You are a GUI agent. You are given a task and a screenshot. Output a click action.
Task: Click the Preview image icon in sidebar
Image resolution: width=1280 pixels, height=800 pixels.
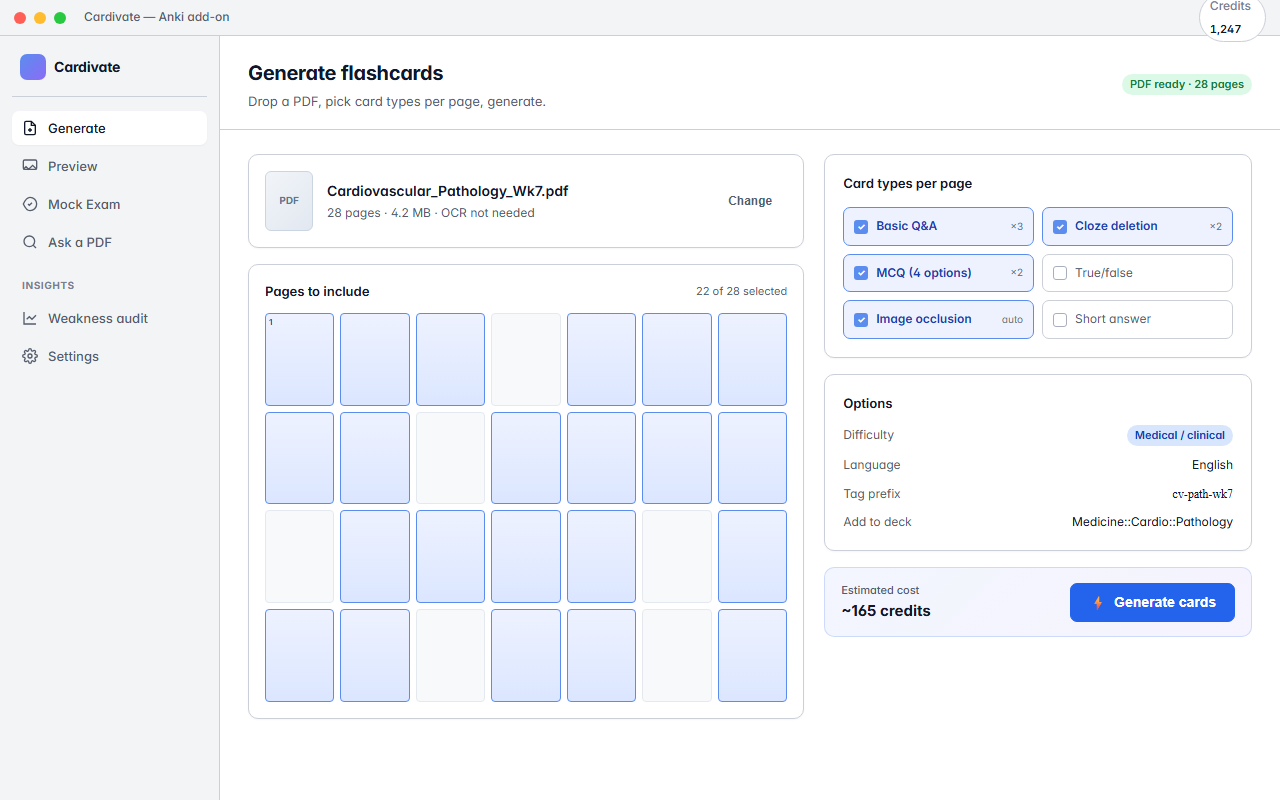point(30,166)
